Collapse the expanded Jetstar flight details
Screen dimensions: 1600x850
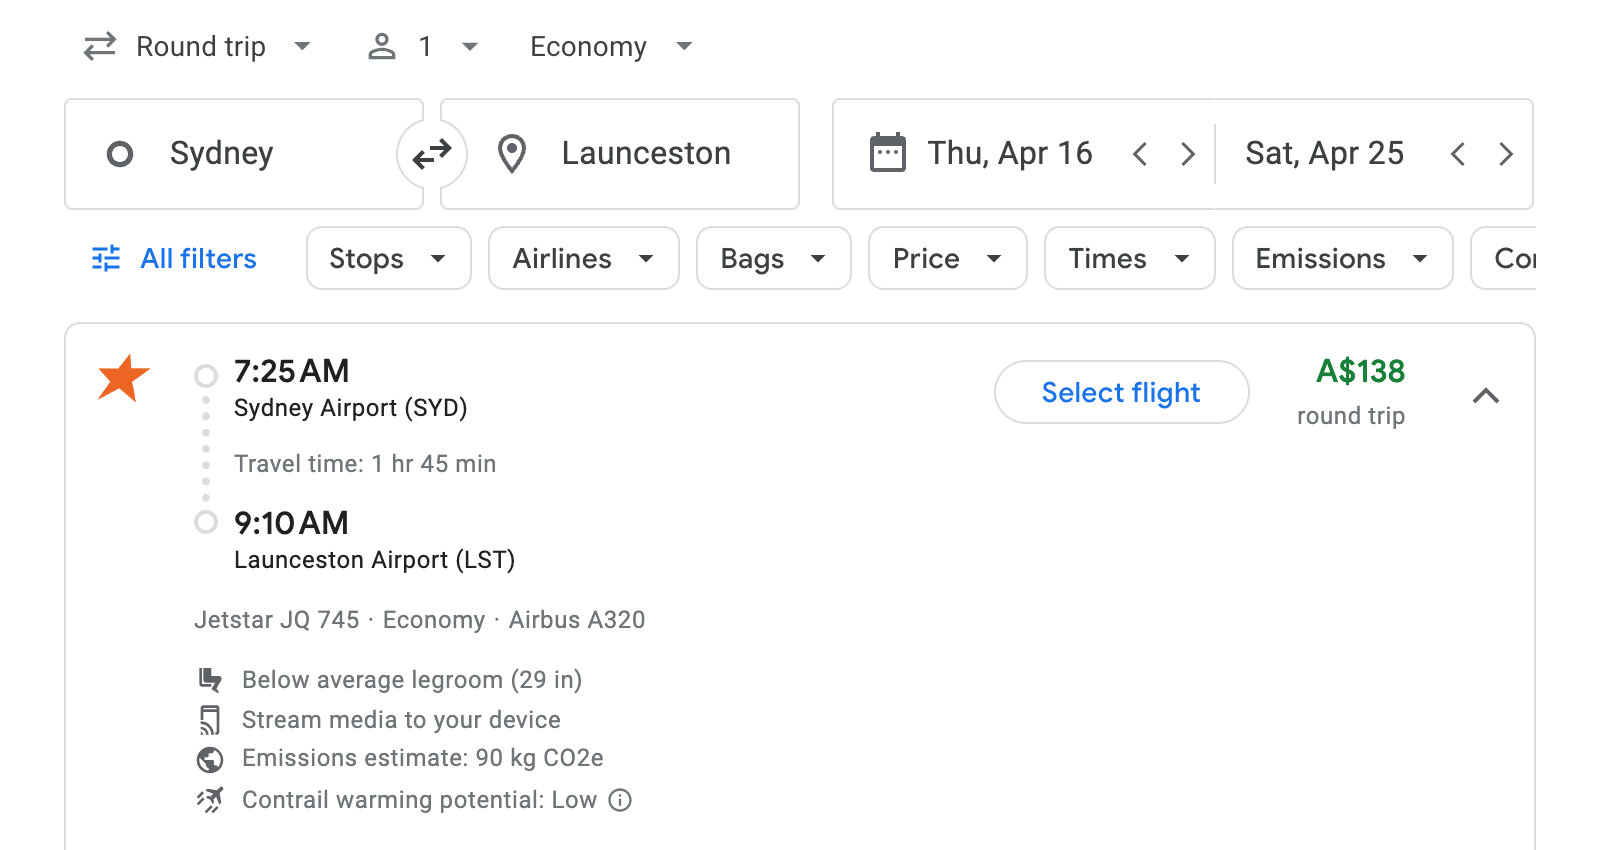click(x=1487, y=396)
